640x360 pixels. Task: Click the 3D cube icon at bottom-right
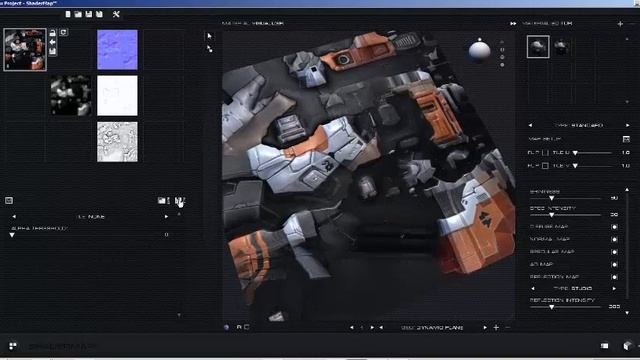click(628, 346)
